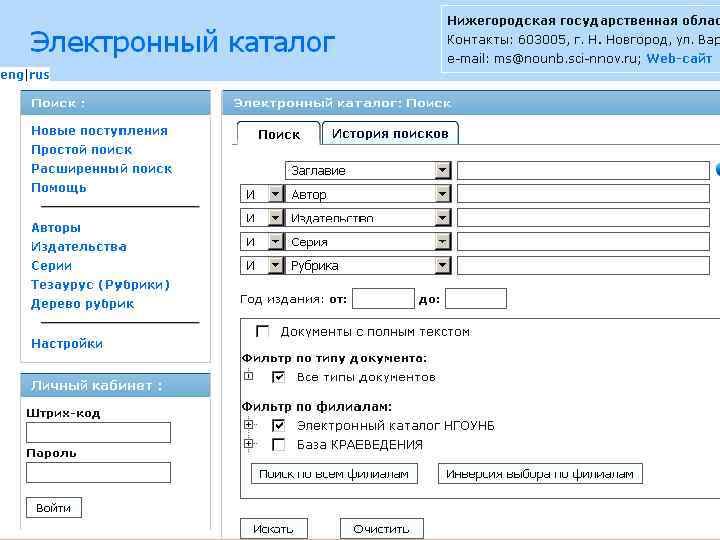Switch to История поисков tab
The image size is (720, 540).
390,133
